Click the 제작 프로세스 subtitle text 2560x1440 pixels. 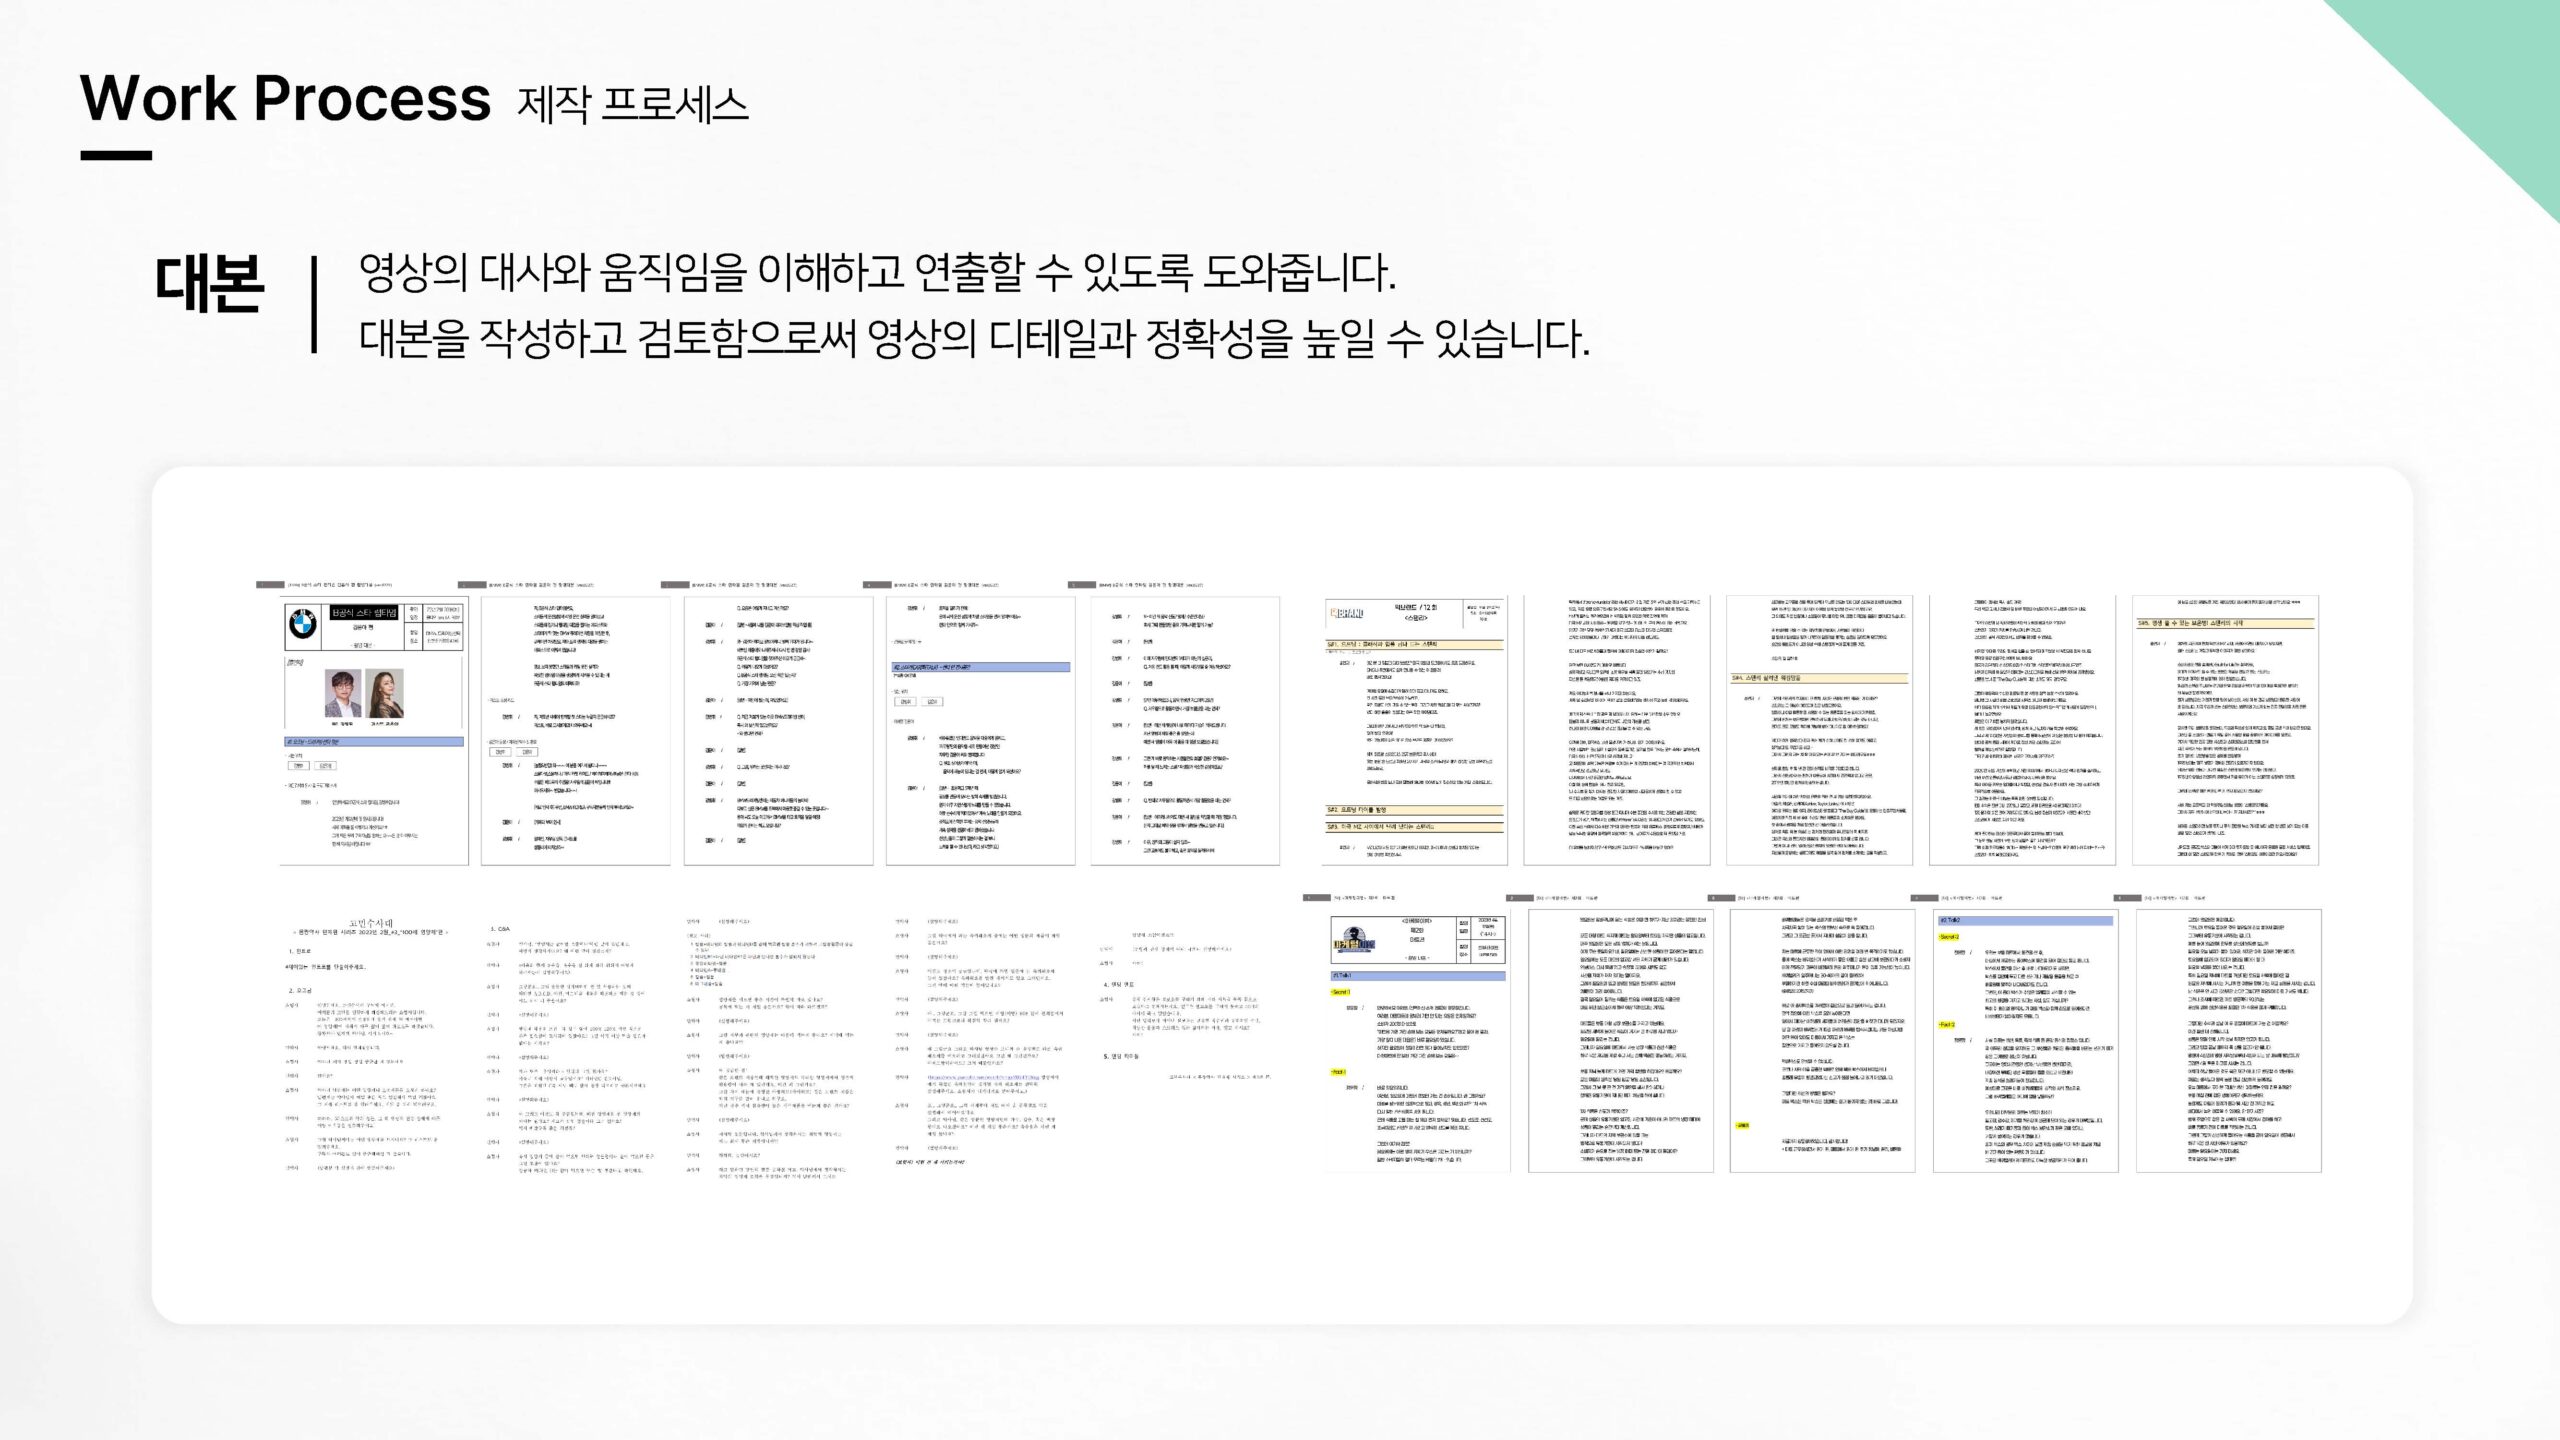click(x=628, y=102)
